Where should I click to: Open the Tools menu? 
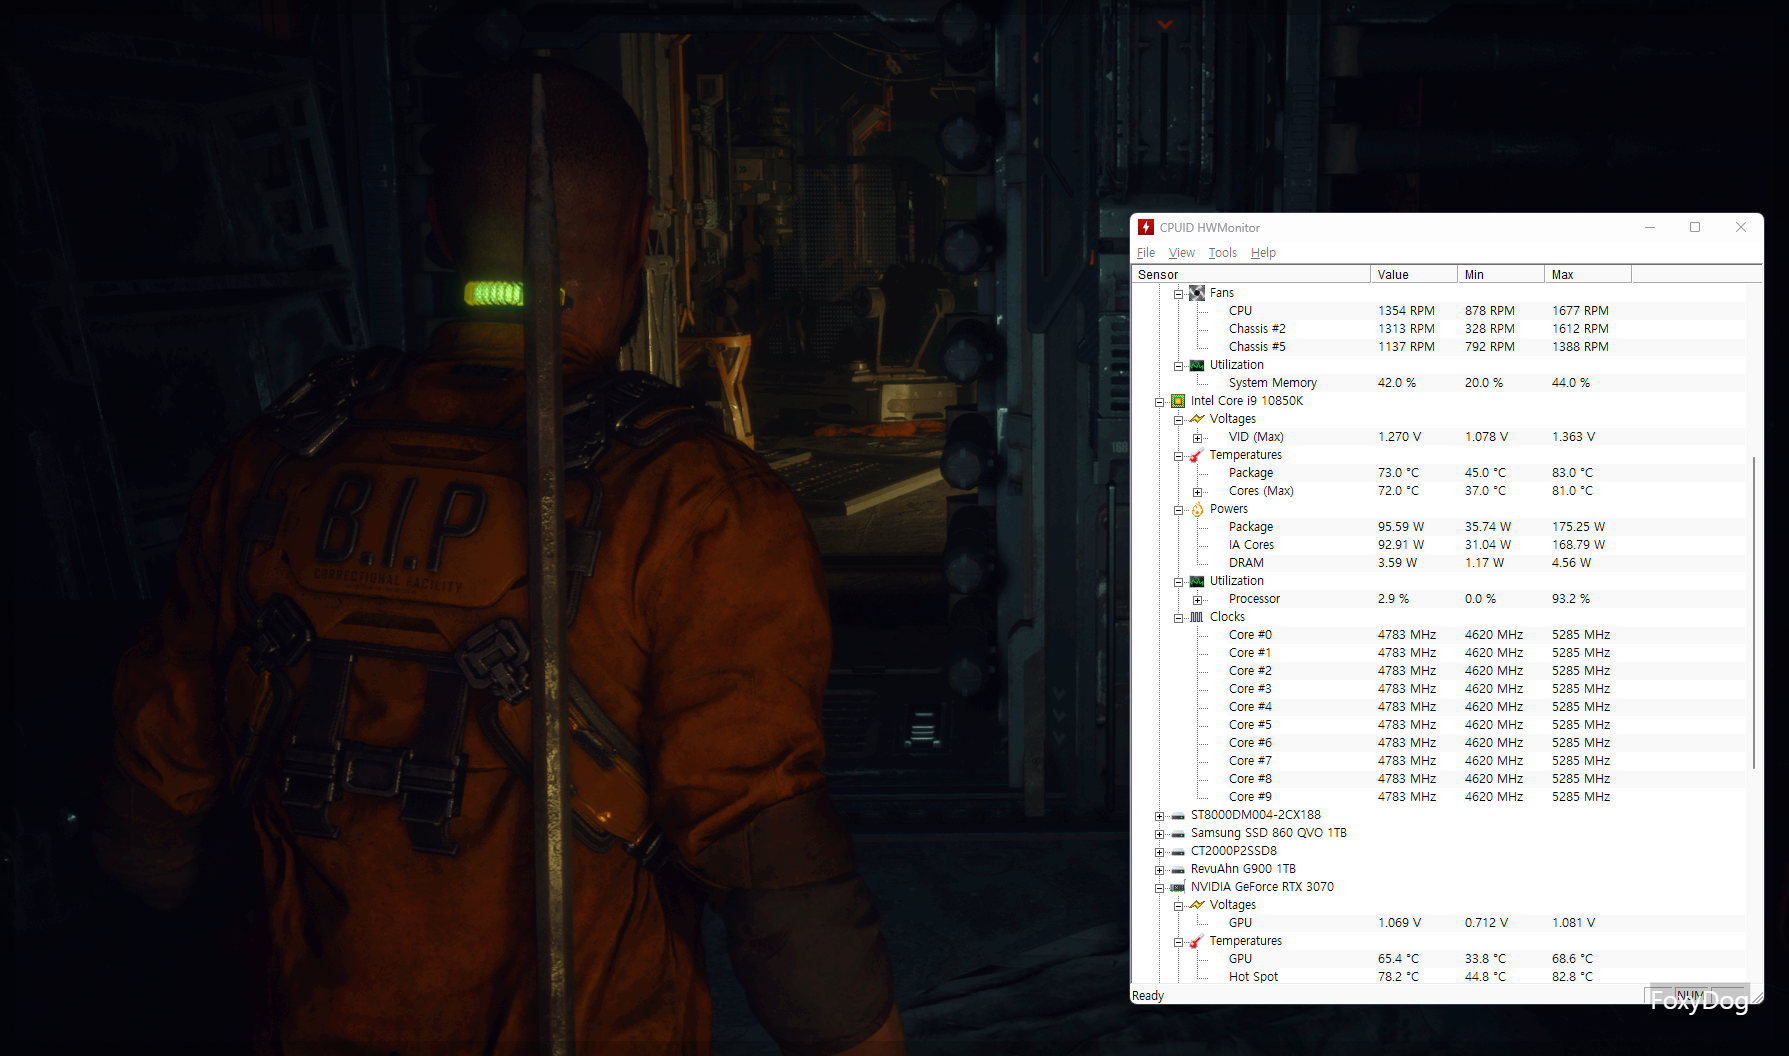1223,253
